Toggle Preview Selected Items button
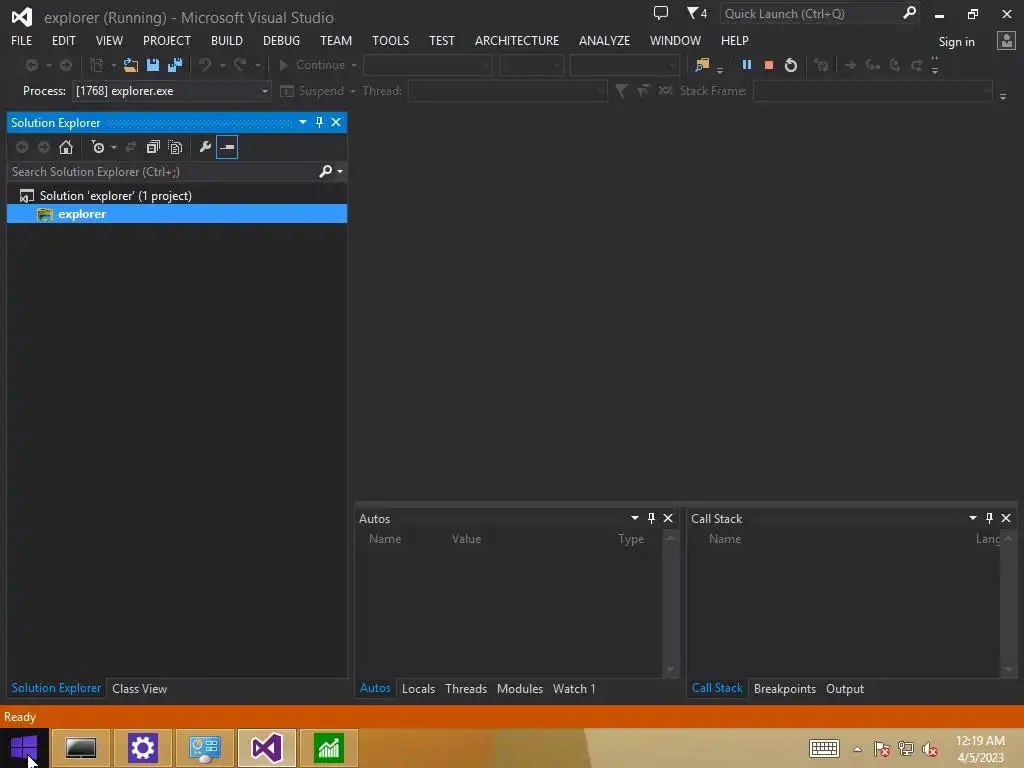 point(227,147)
